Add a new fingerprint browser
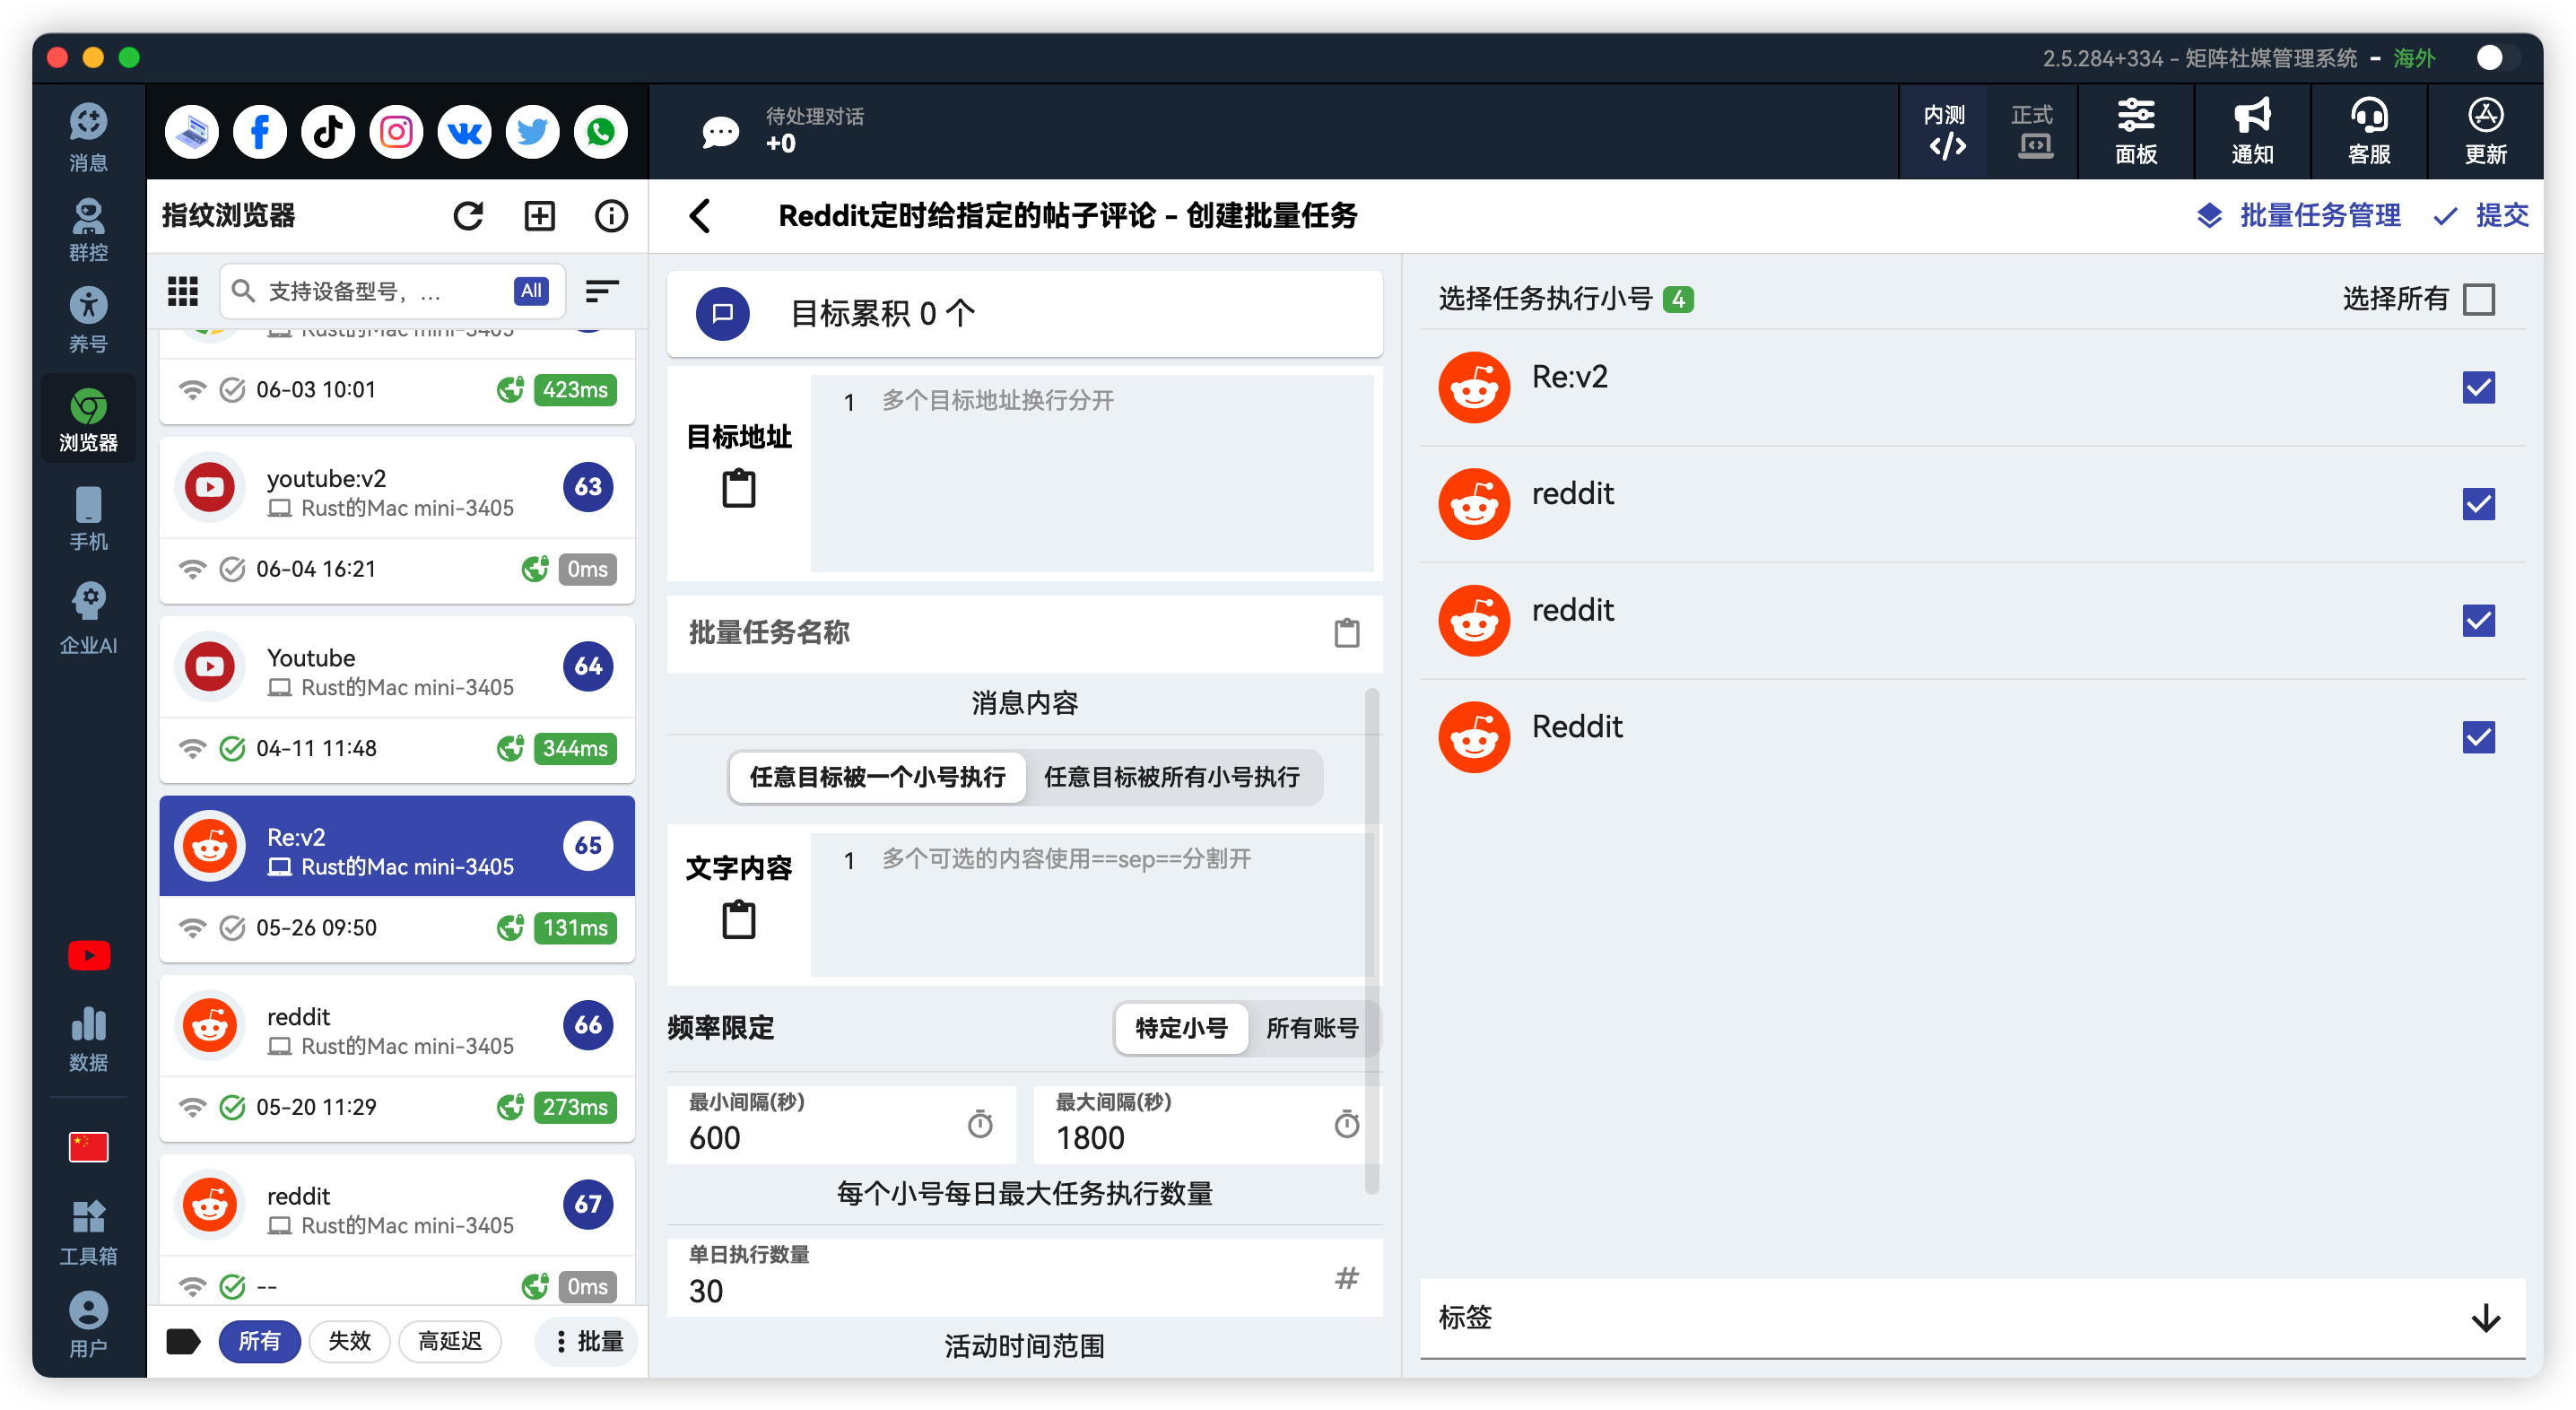The image size is (2576, 1410). (539, 216)
